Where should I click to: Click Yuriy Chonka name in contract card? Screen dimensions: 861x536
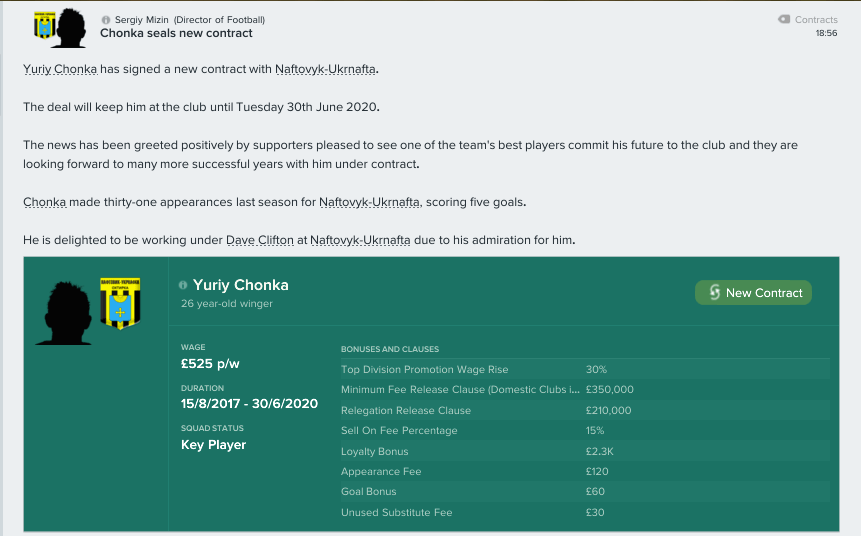241,285
